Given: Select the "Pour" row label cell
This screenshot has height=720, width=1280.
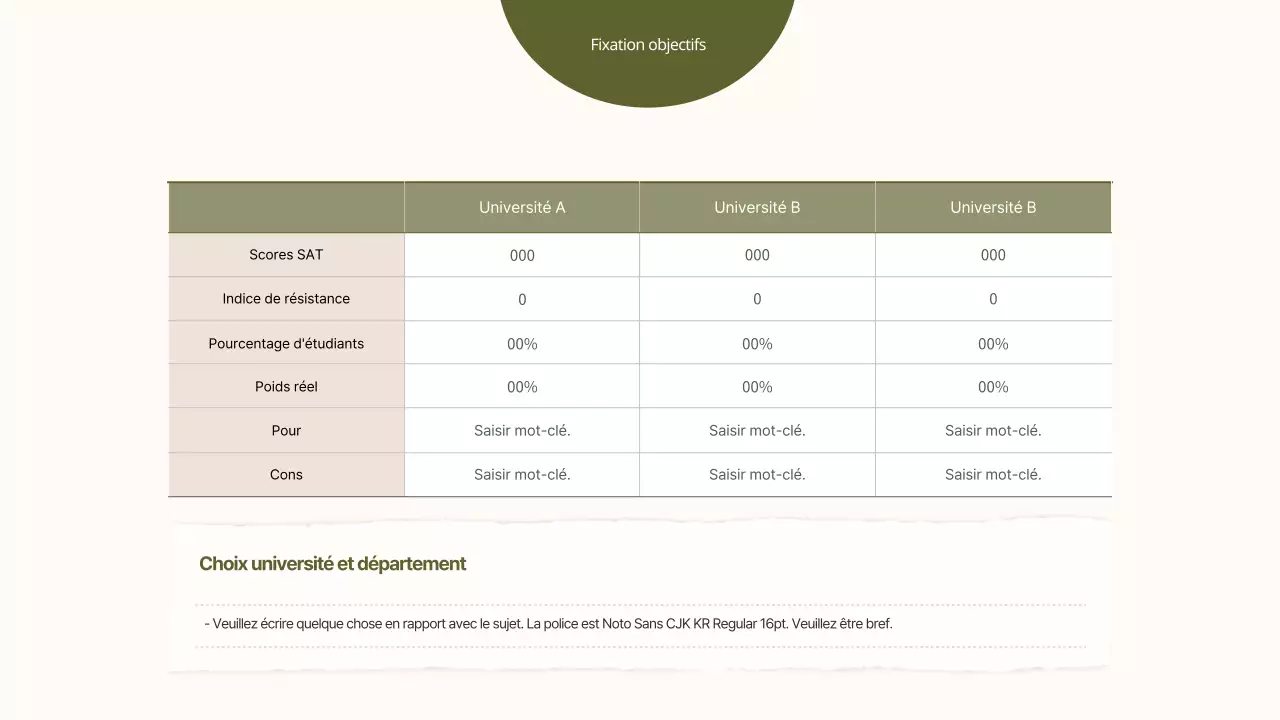Looking at the screenshot, I should pyautogui.click(x=286, y=431).
